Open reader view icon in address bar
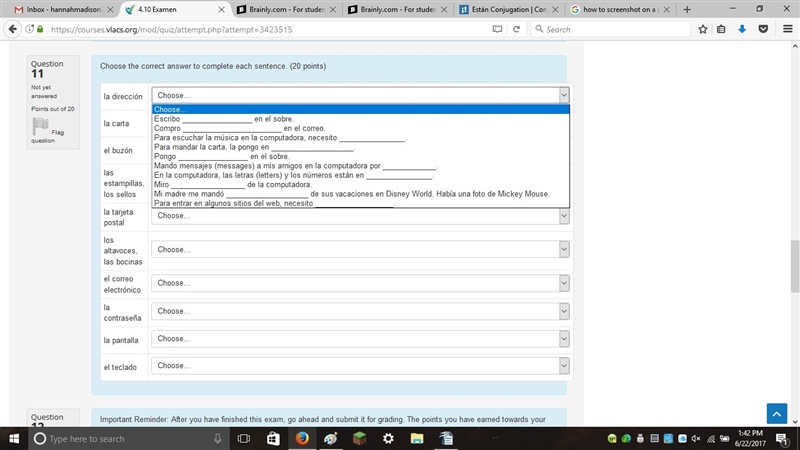The width and height of the screenshot is (800, 450). (x=497, y=29)
